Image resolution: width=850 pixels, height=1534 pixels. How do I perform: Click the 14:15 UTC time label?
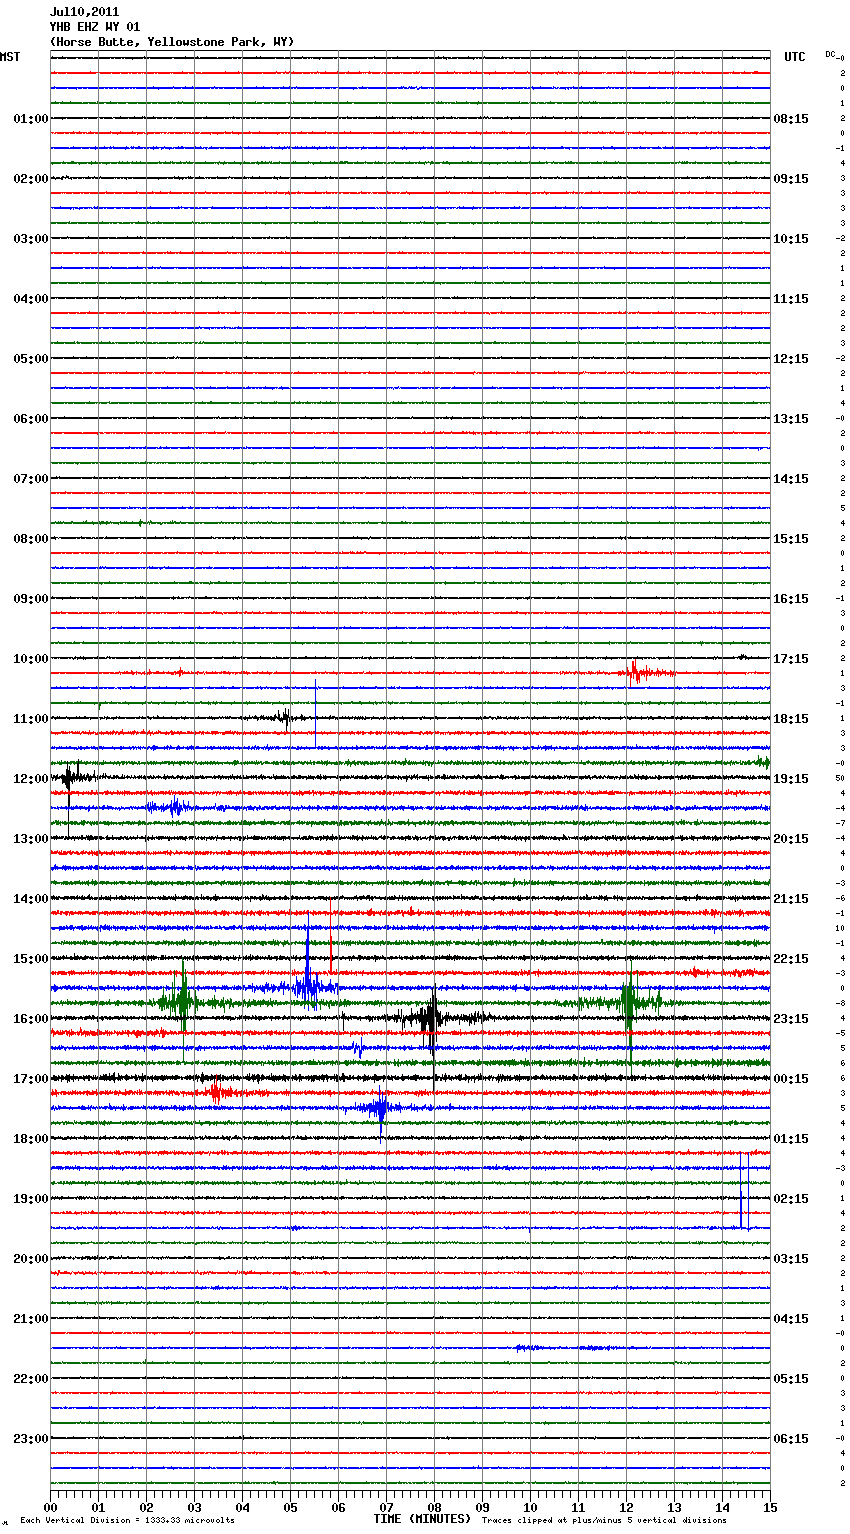click(791, 479)
